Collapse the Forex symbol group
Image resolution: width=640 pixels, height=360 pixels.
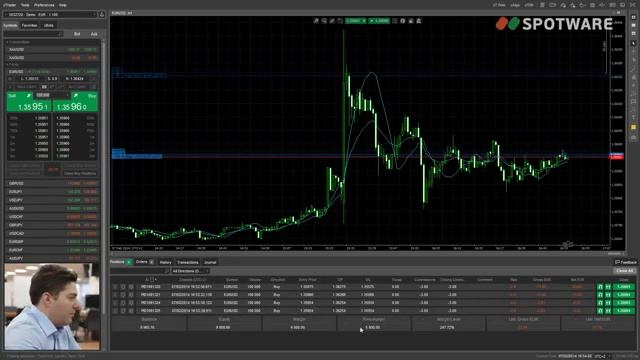[x=7, y=64]
